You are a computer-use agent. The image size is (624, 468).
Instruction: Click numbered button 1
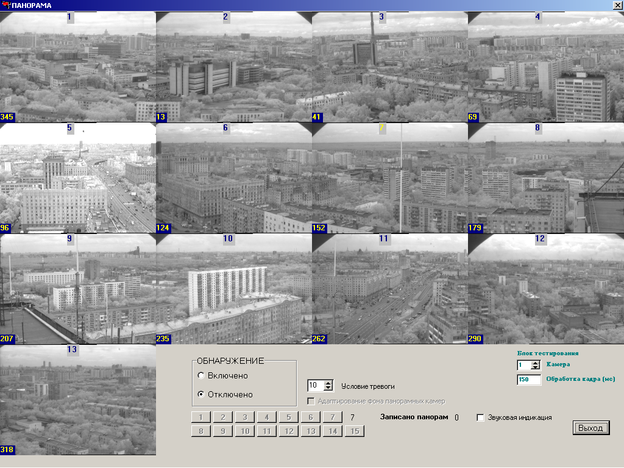(x=201, y=417)
